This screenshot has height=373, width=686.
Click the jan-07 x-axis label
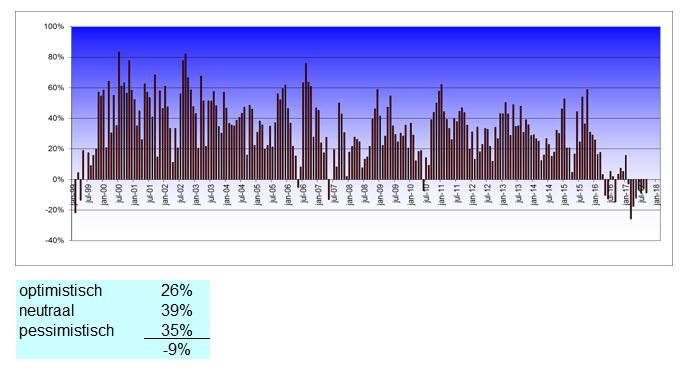(318, 195)
